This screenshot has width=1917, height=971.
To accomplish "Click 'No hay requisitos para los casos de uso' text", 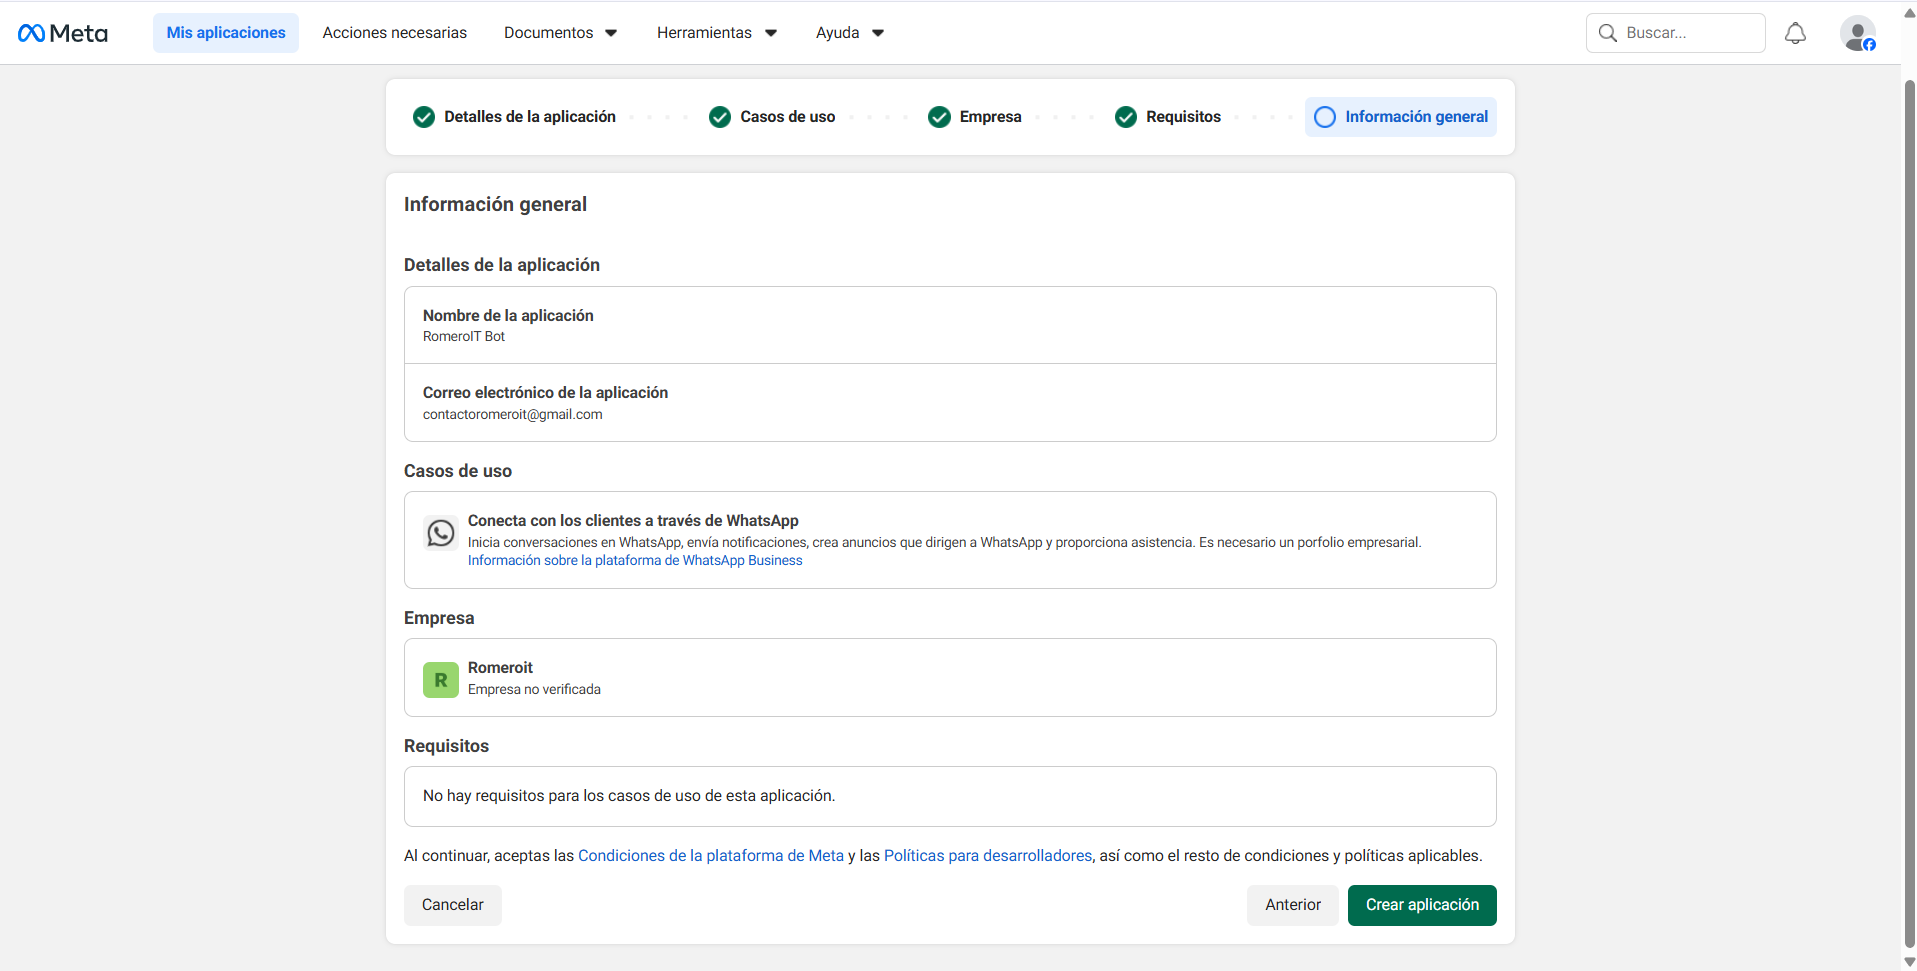I will point(629,796).
